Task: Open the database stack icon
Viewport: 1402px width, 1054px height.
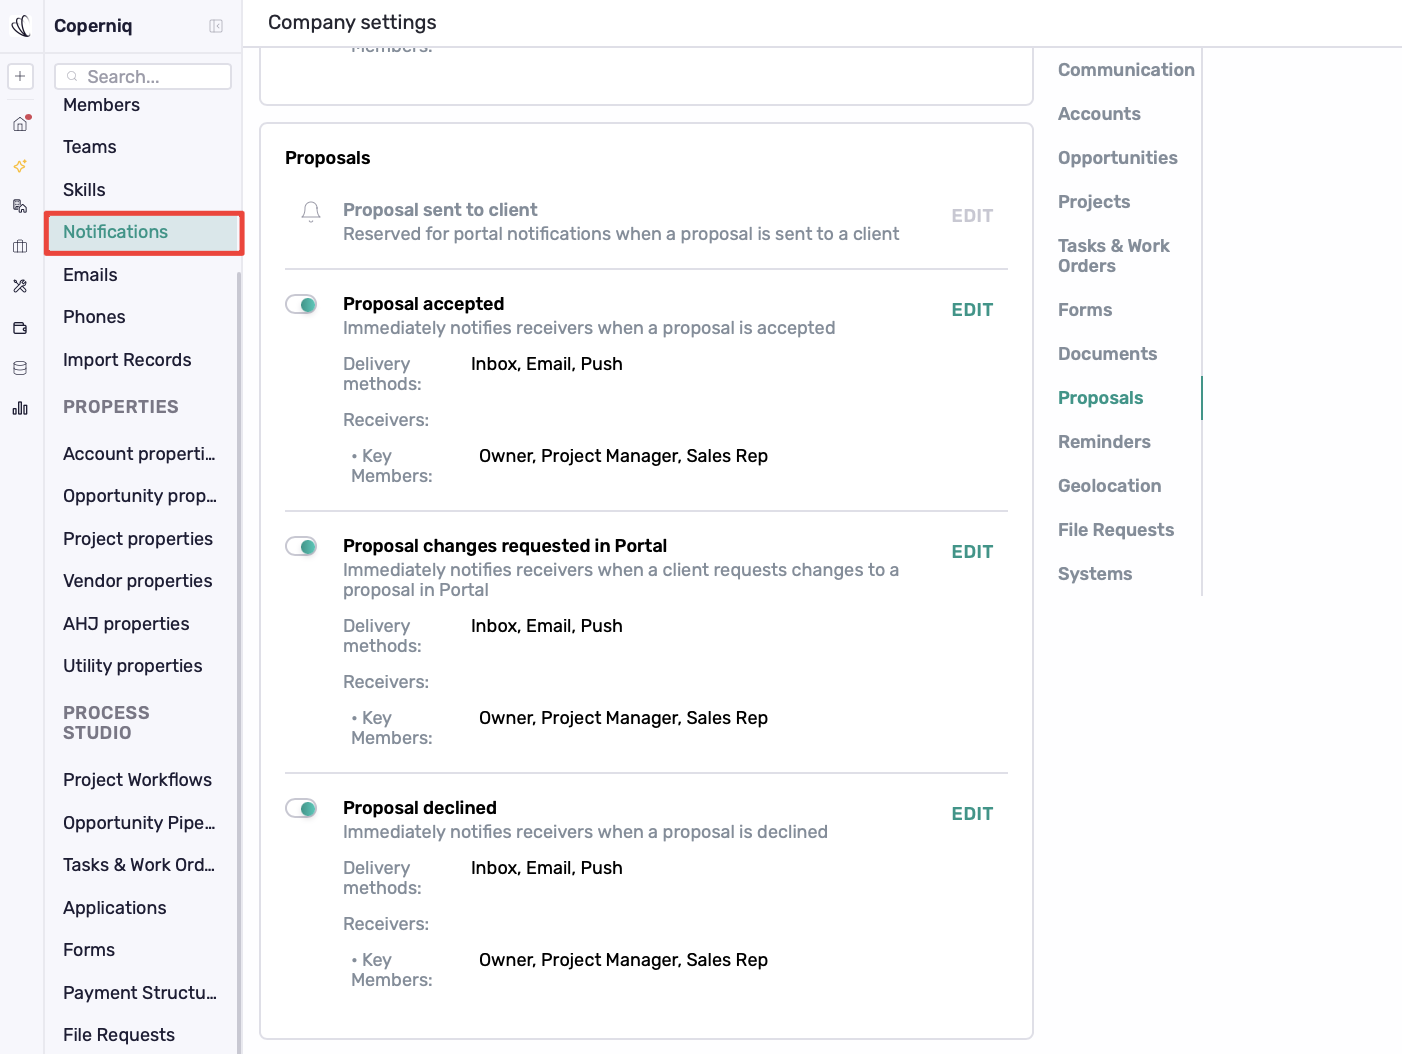Action: [x=20, y=368]
